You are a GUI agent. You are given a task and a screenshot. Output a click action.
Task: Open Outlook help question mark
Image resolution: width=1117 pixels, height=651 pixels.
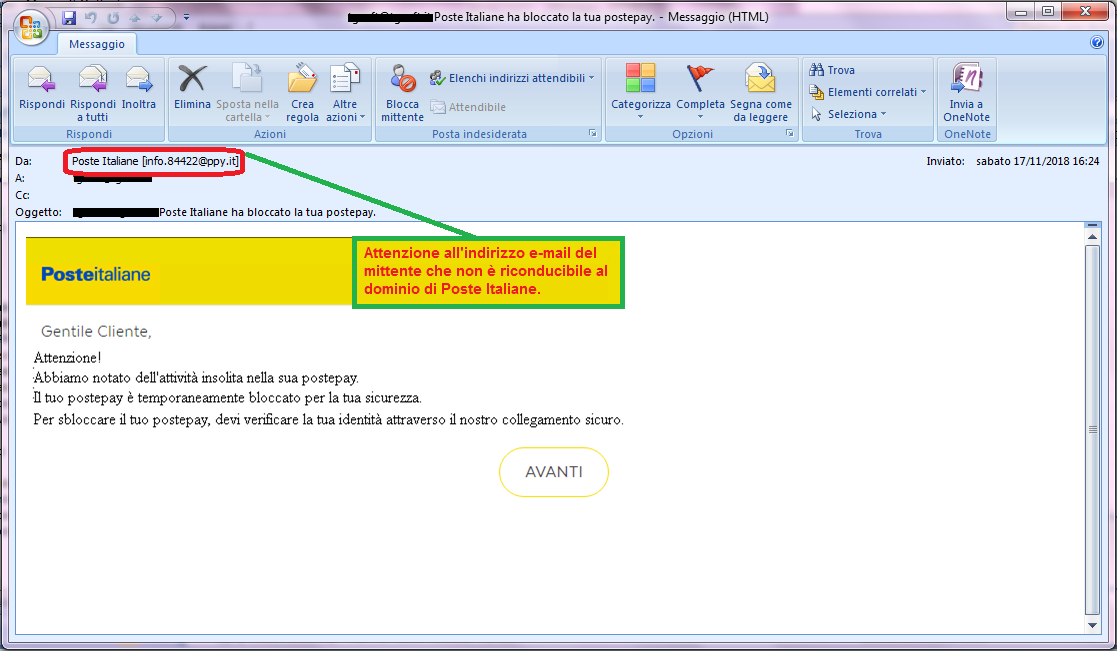pos(1097,42)
